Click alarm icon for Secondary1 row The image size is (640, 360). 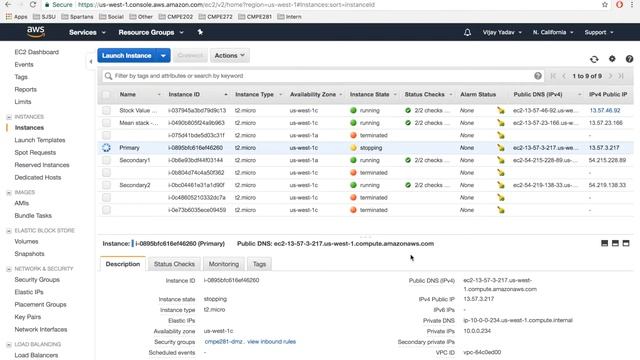(x=501, y=160)
